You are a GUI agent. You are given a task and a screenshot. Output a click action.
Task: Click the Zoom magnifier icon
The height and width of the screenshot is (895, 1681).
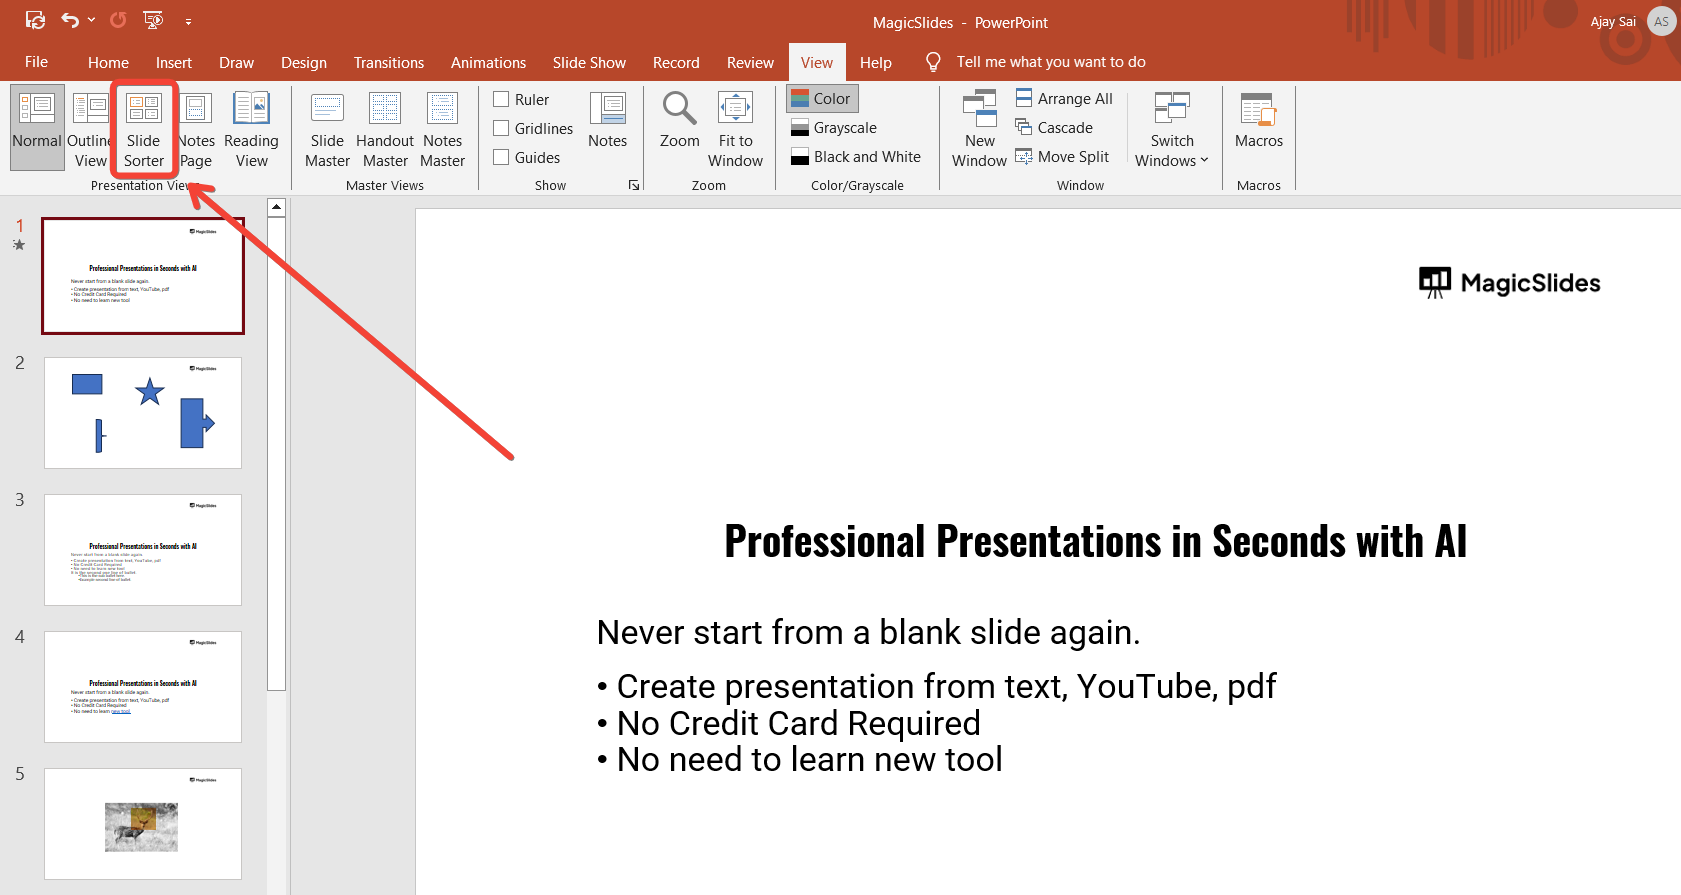[x=679, y=109]
